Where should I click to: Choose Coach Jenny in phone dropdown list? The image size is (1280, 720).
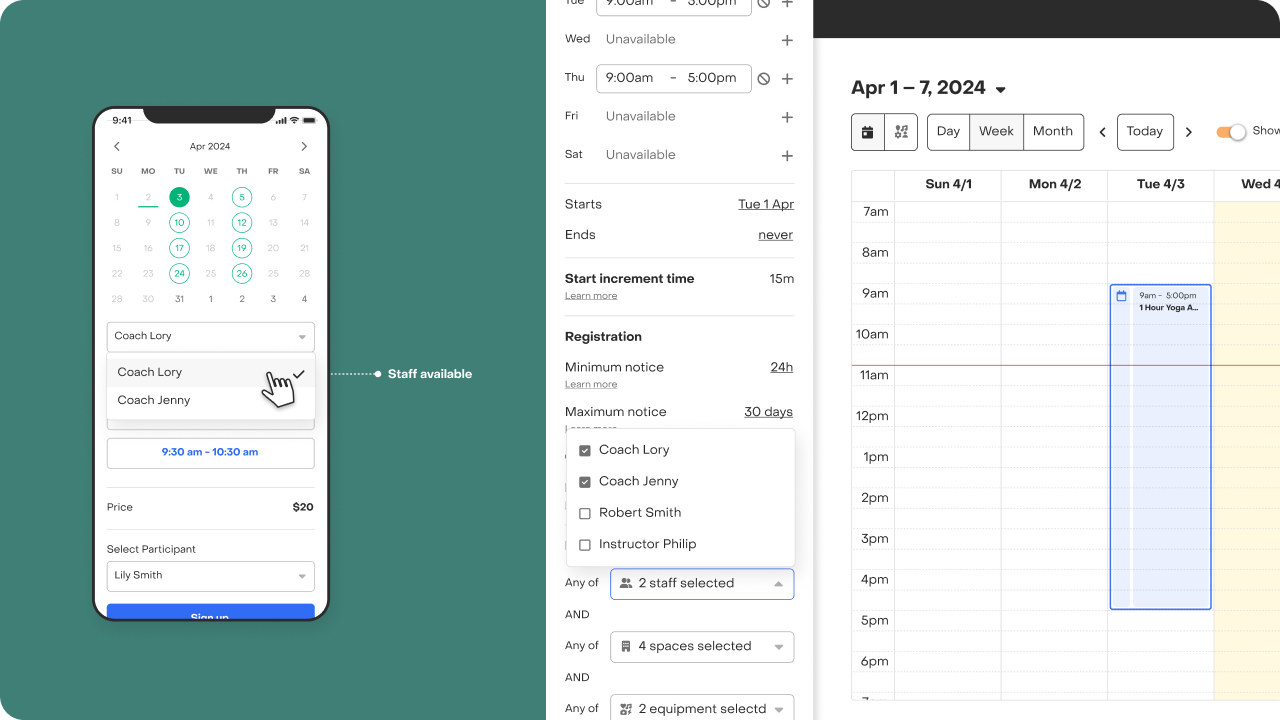pyautogui.click(x=211, y=400)
